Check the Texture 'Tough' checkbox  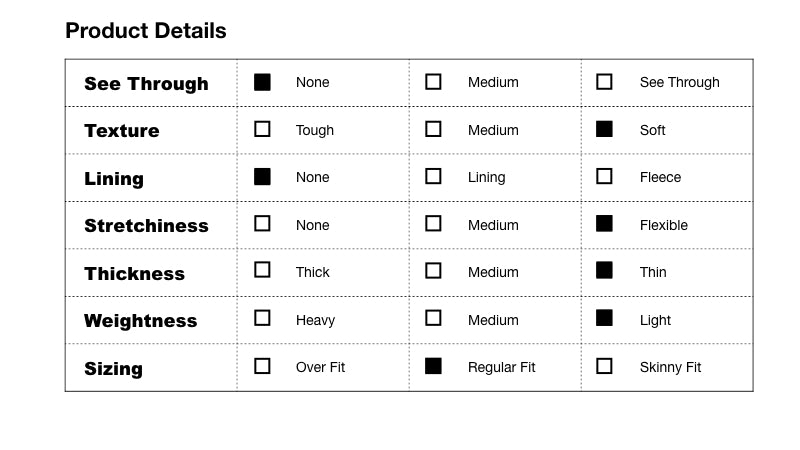click(x=262, y=129)
